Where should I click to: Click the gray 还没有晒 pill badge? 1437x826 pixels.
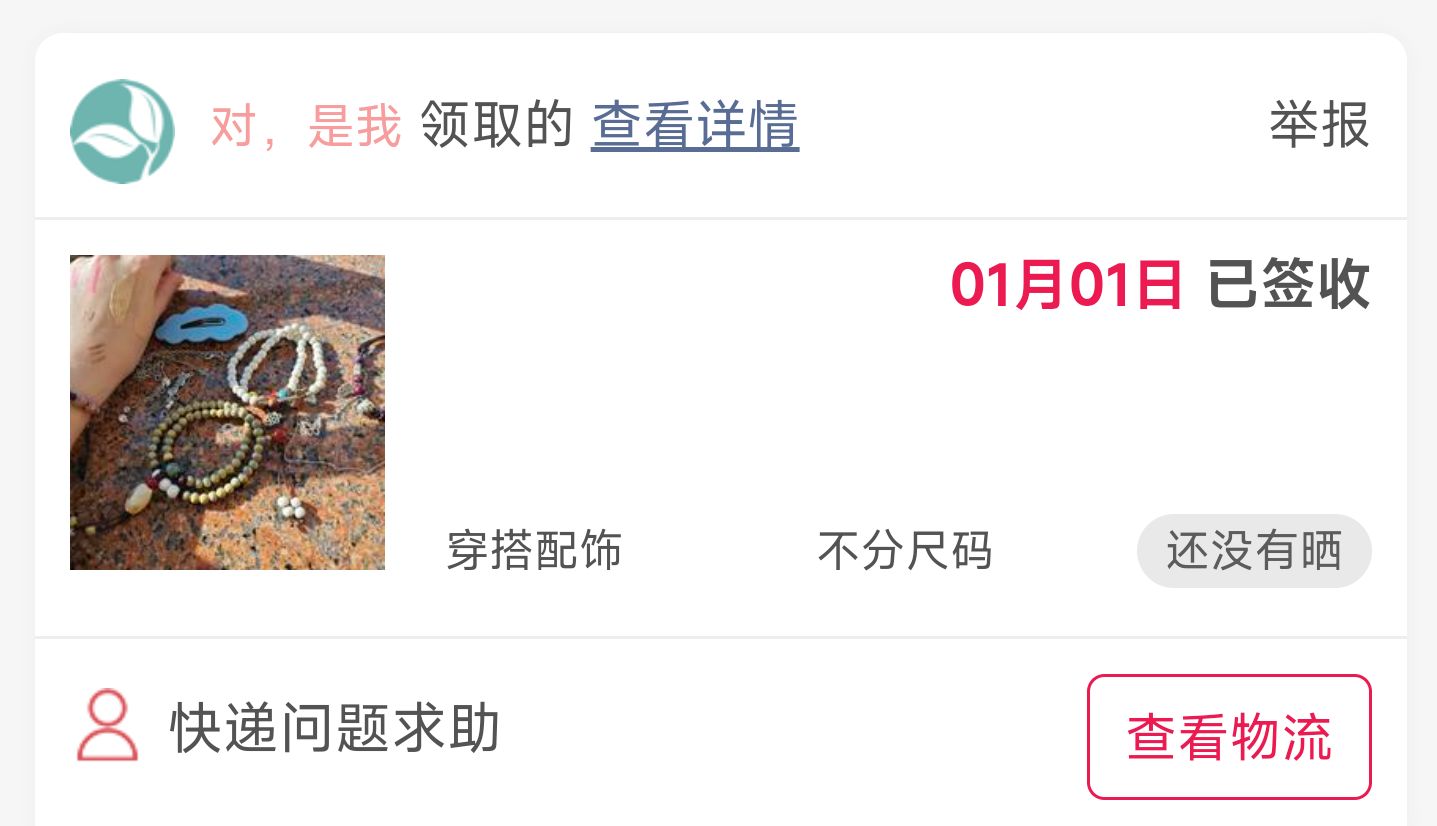click(1254, 551)
